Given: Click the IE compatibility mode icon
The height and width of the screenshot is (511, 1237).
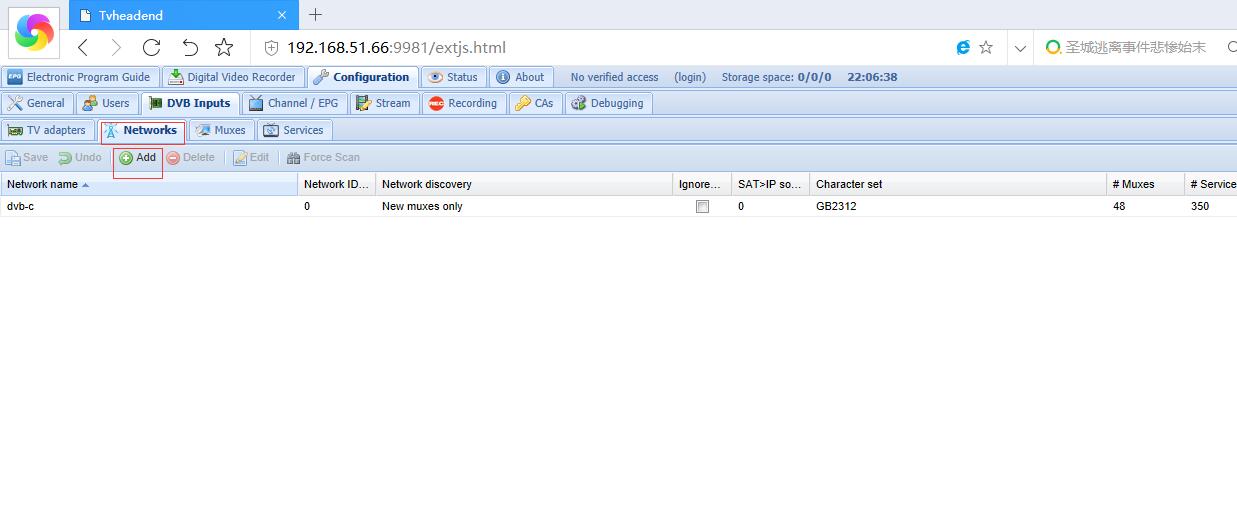Looking at the screenshot, I should tap(963, 47).
